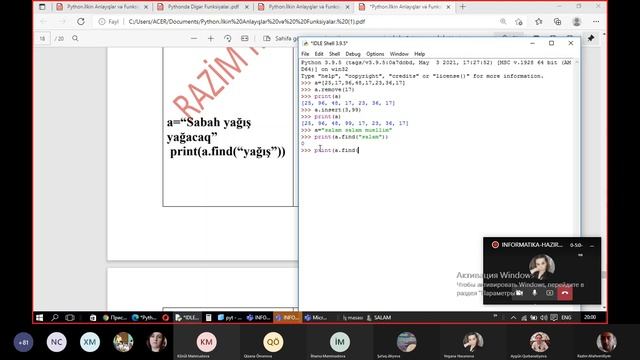Open Windows taskbar search
The image size is (640, 360).
pos(55,318)
